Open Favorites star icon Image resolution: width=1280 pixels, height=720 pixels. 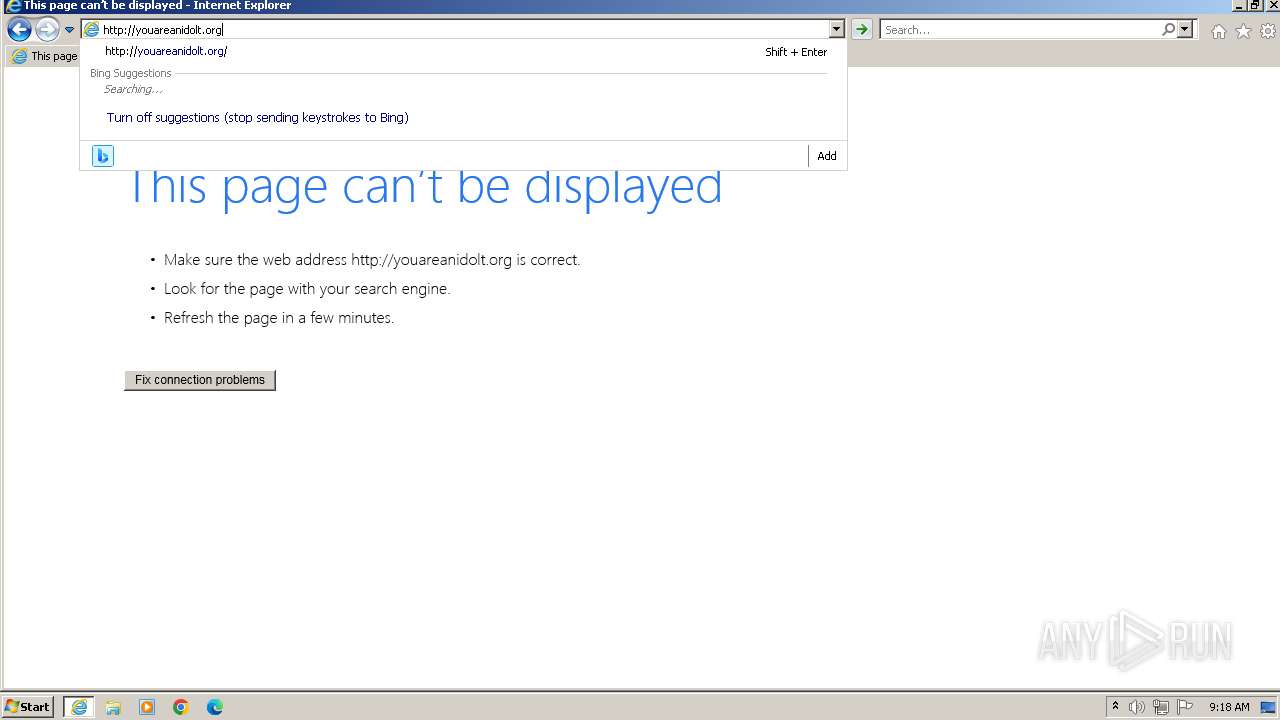[1243, 31]
